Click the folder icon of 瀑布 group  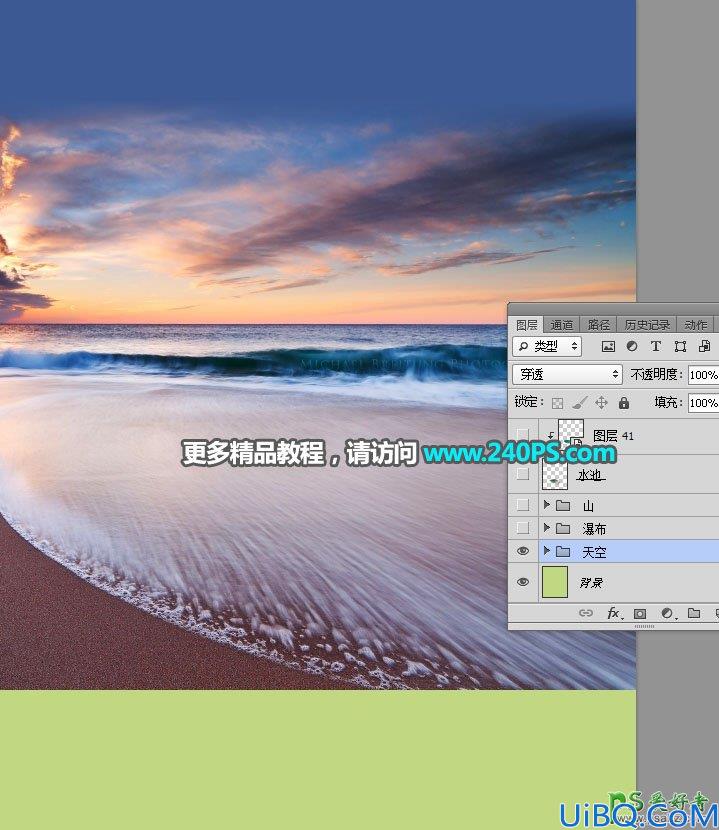pos(563,528)
